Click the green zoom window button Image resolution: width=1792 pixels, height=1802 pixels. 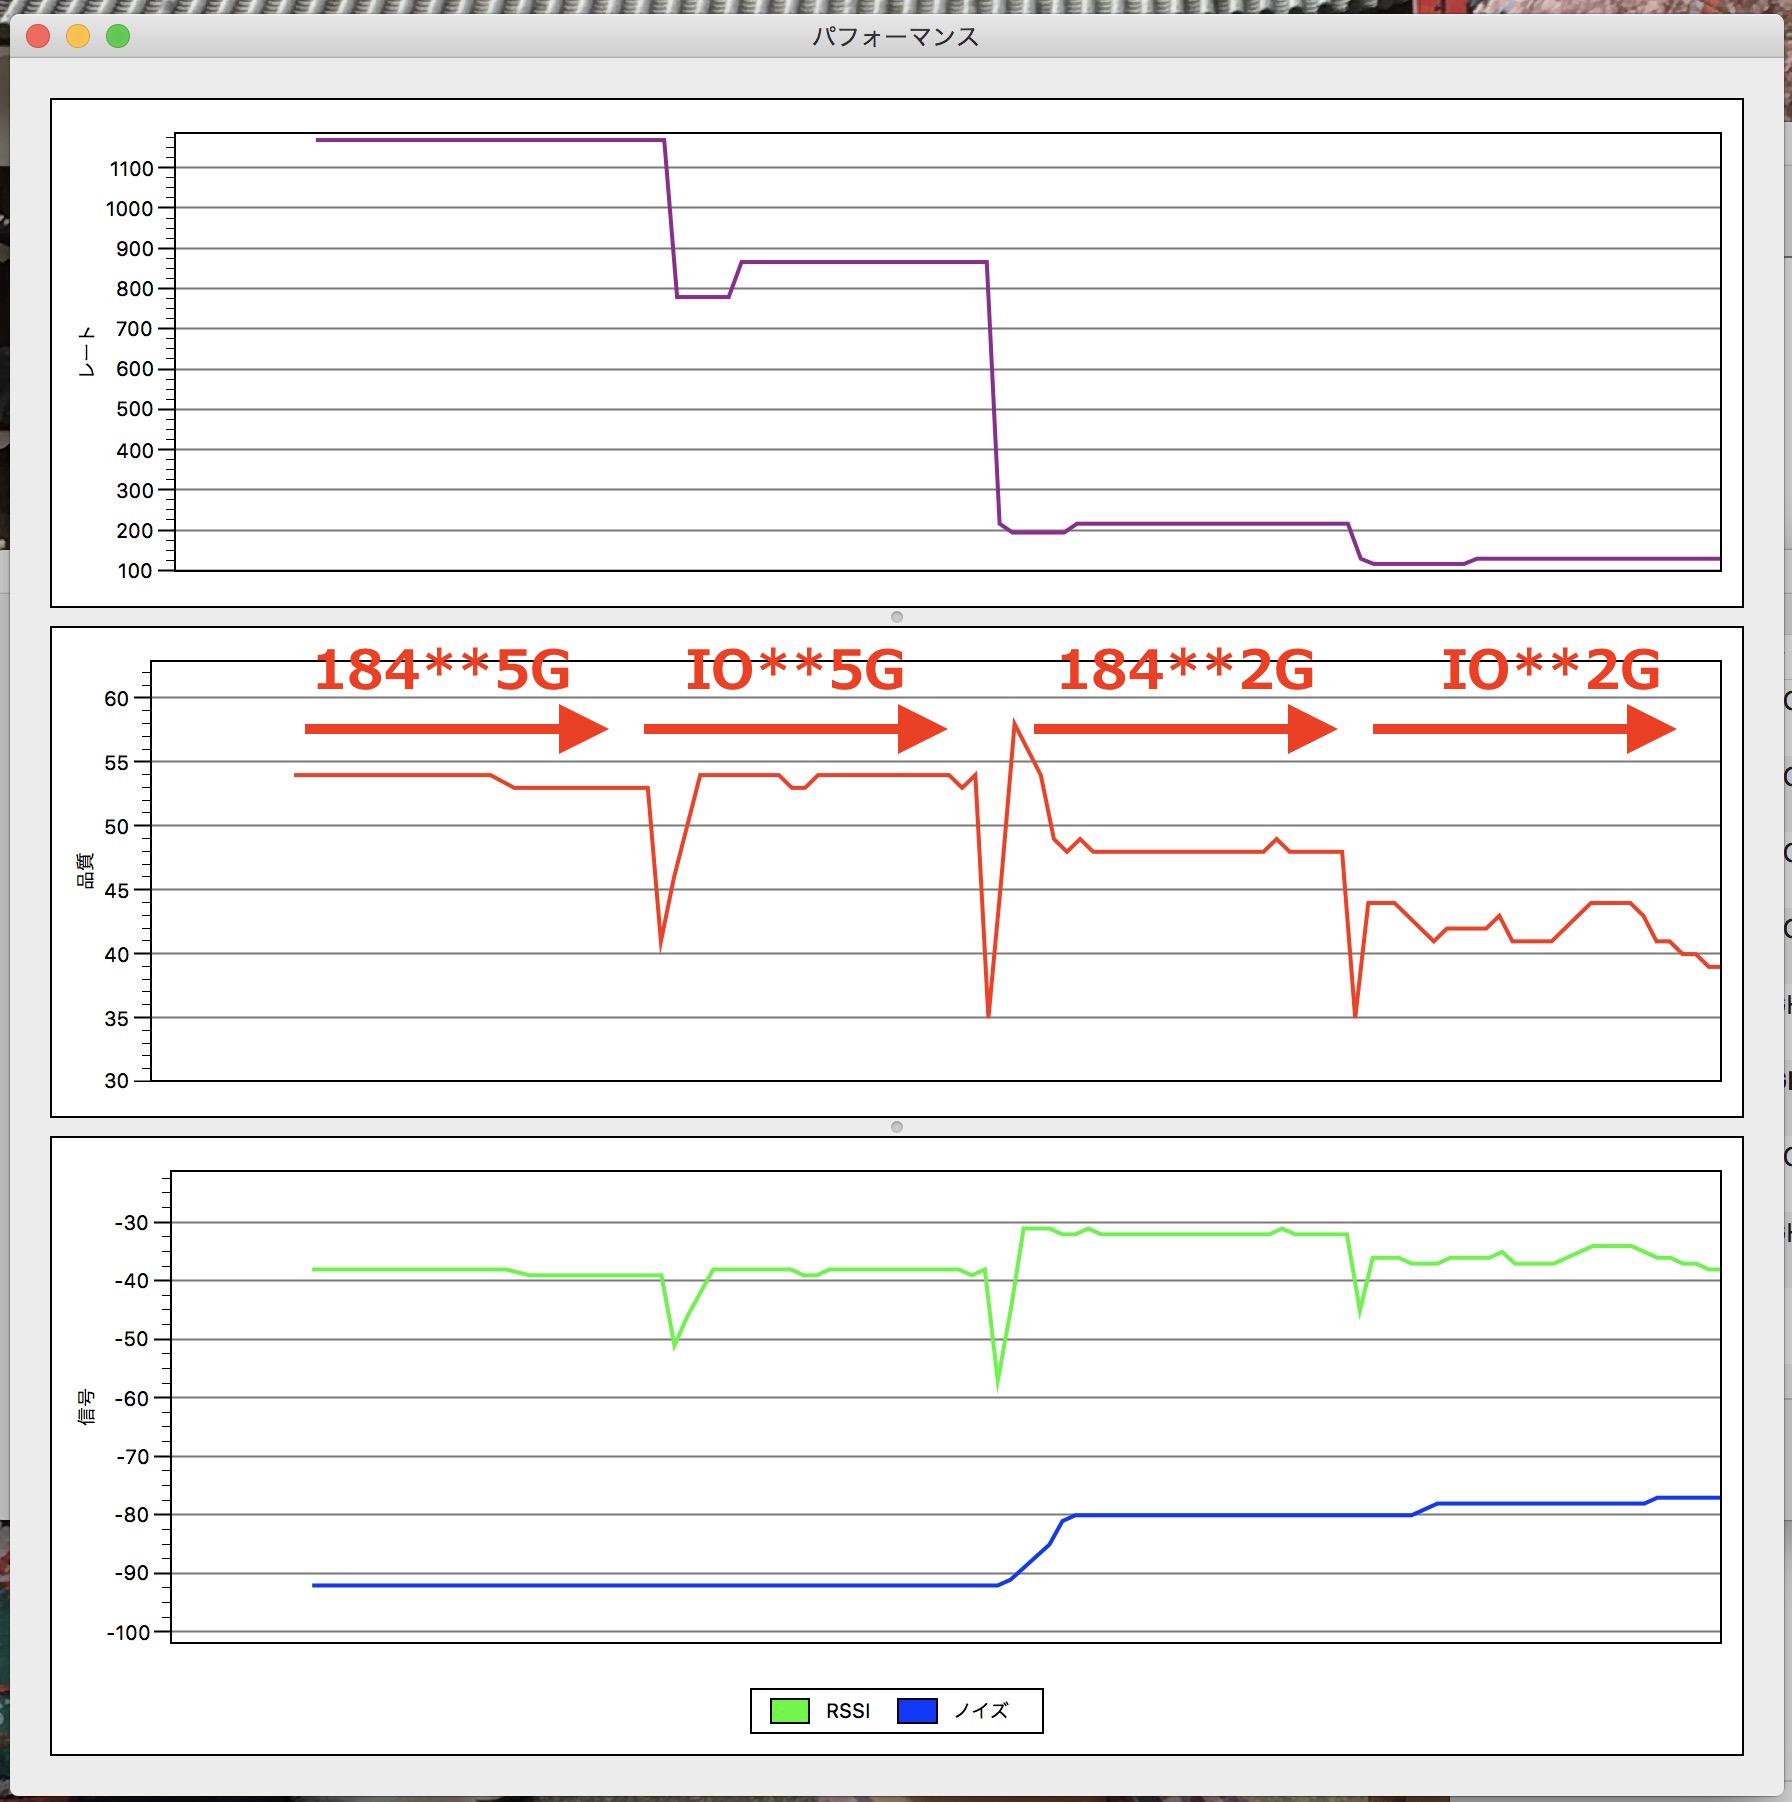(118, 37)
